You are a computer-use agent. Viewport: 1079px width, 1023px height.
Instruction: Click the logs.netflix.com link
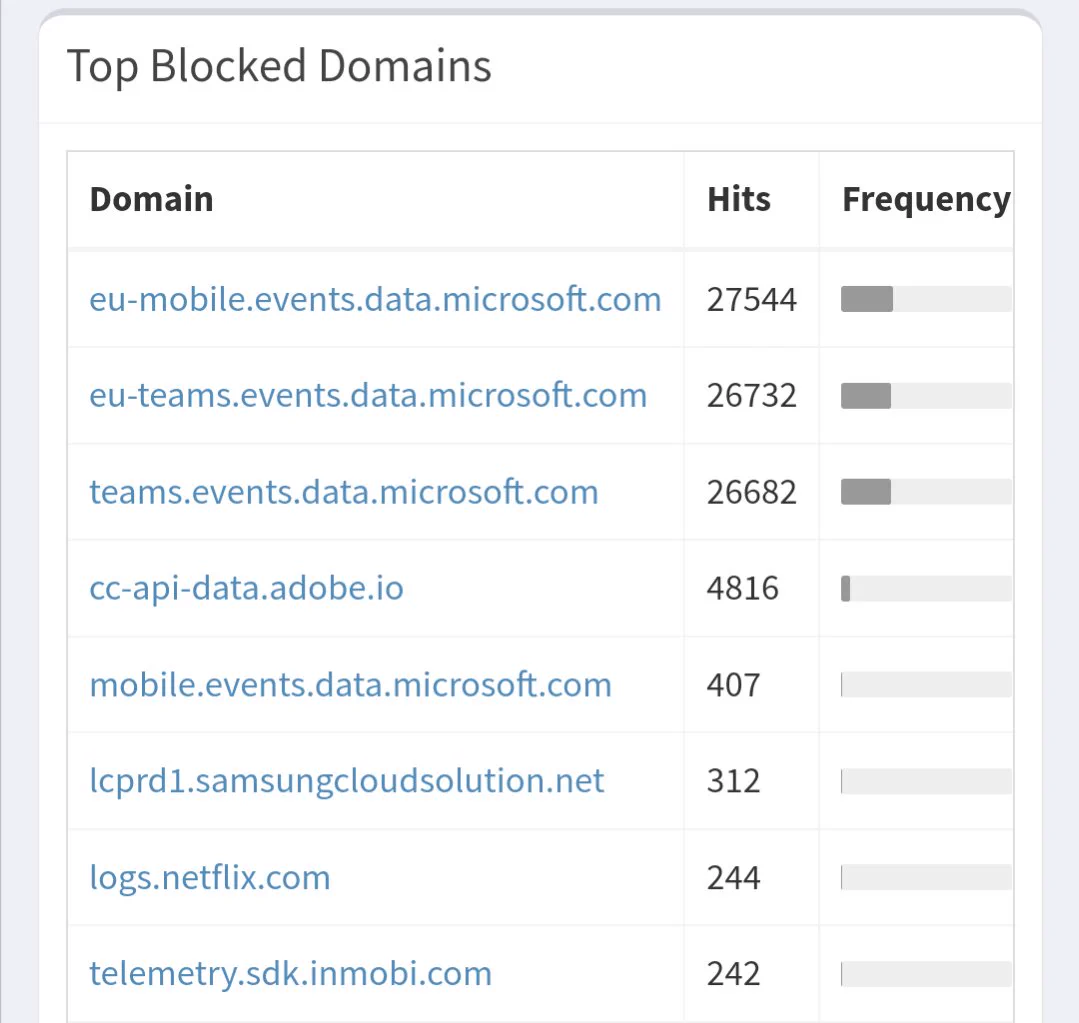[210, 877]
